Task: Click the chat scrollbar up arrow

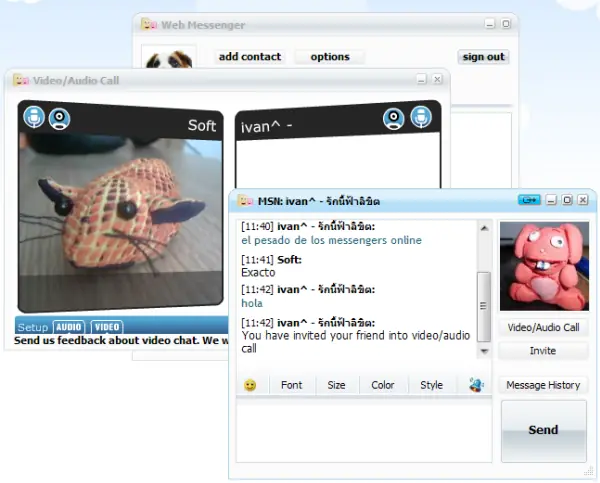Action: coord(484,228)
